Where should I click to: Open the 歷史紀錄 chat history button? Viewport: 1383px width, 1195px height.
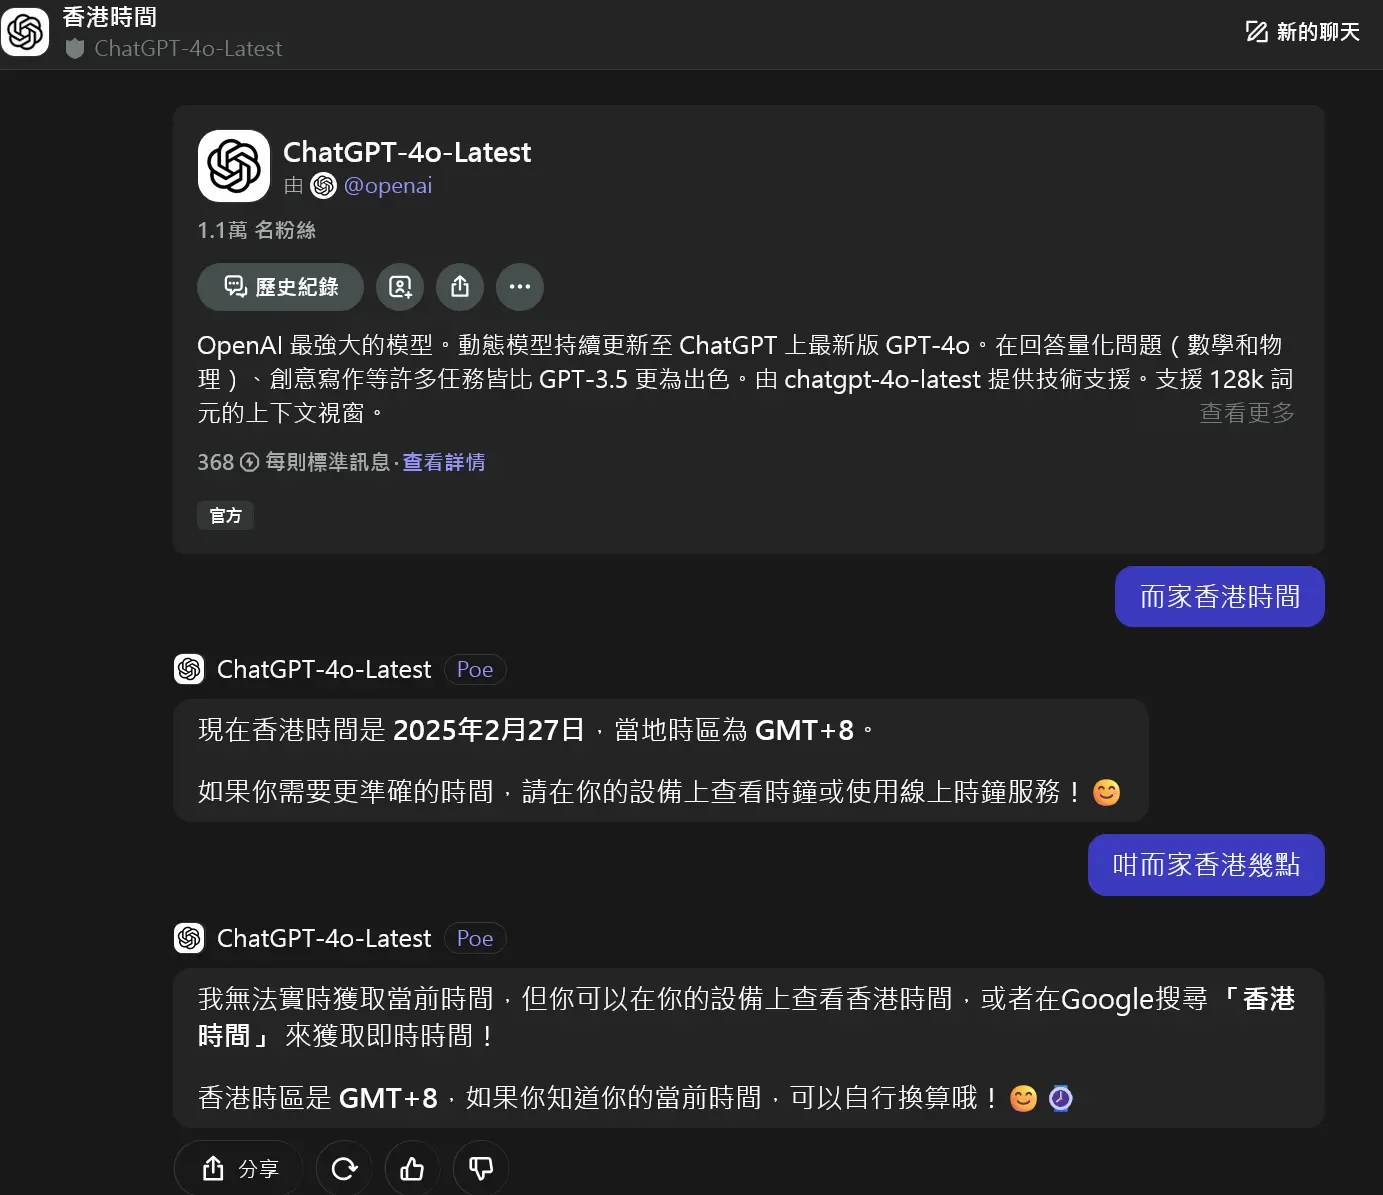pos(280,287)
